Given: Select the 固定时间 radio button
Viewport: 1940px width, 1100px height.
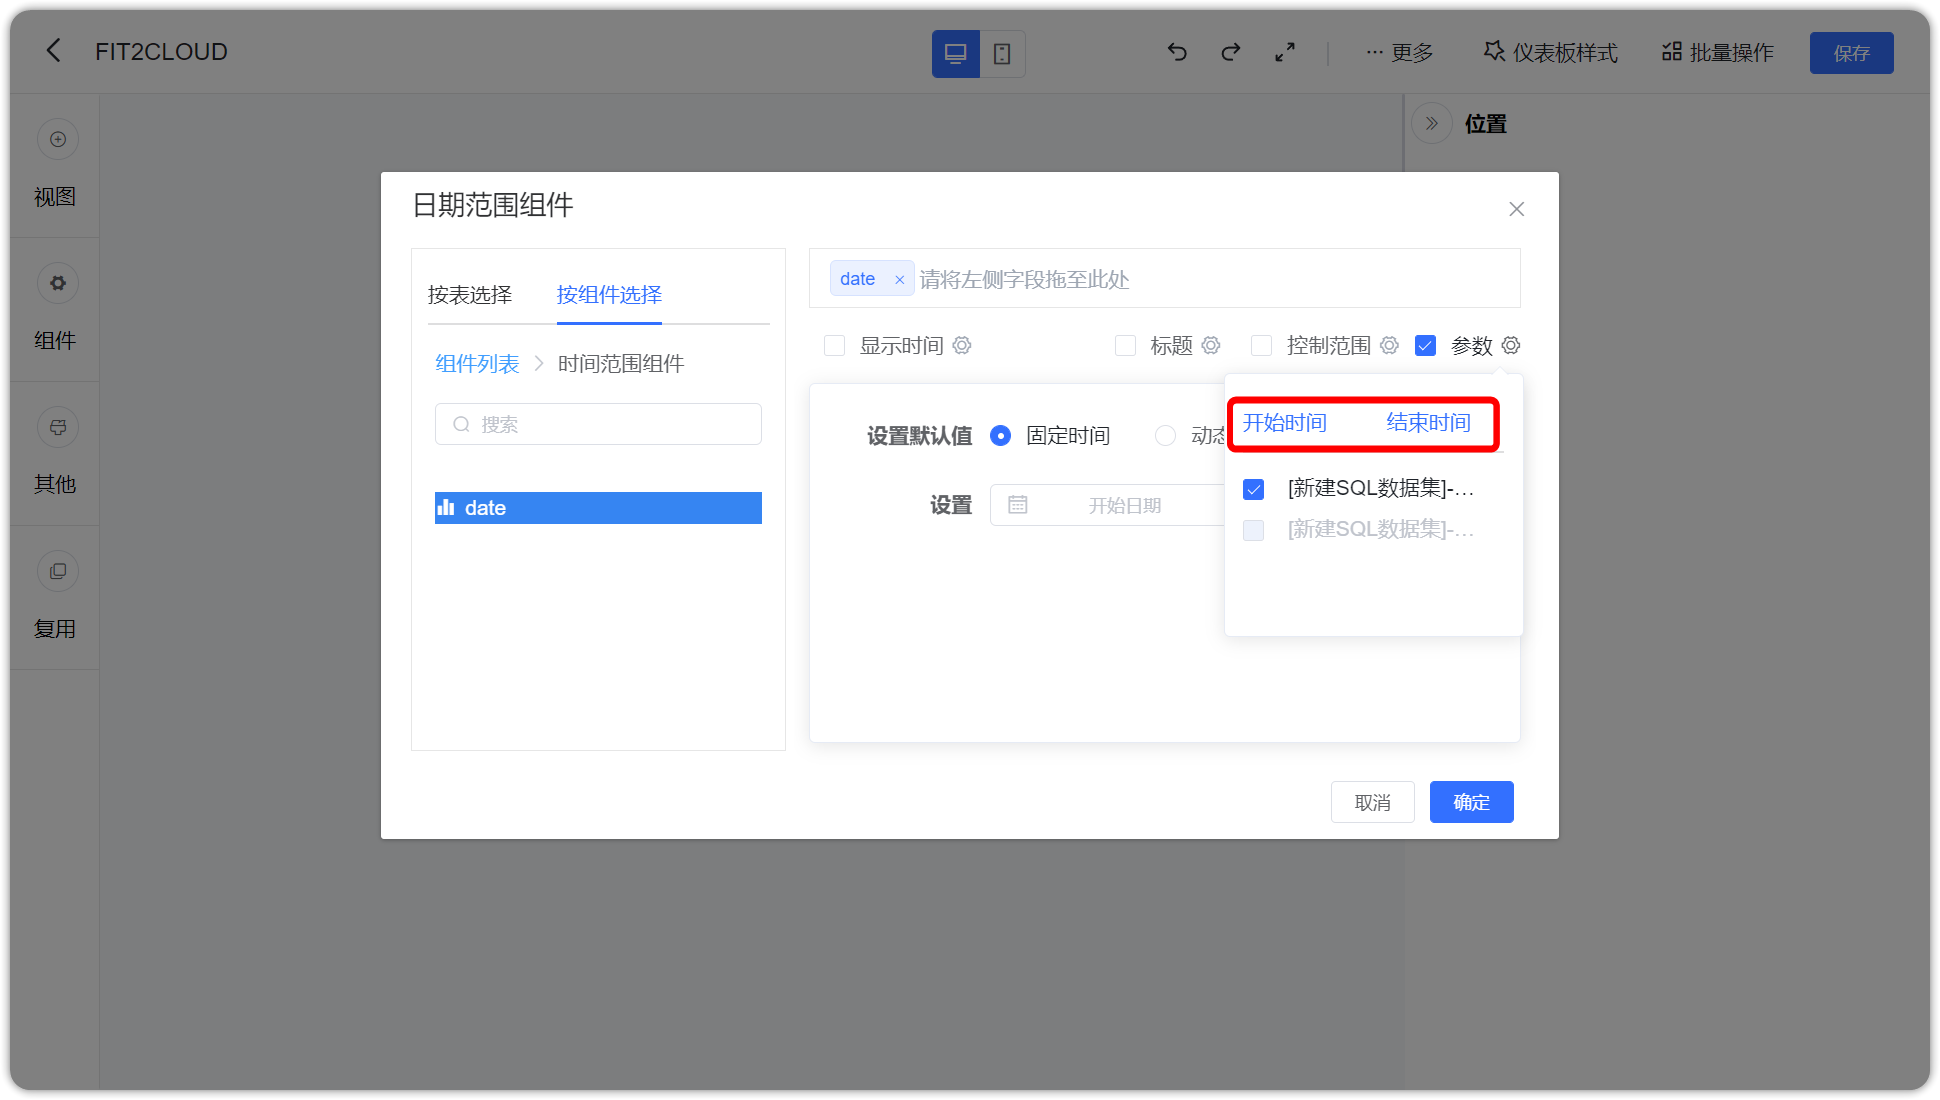Looking at the screenshot, I should pyautogui.click(x=1000, y=435).
